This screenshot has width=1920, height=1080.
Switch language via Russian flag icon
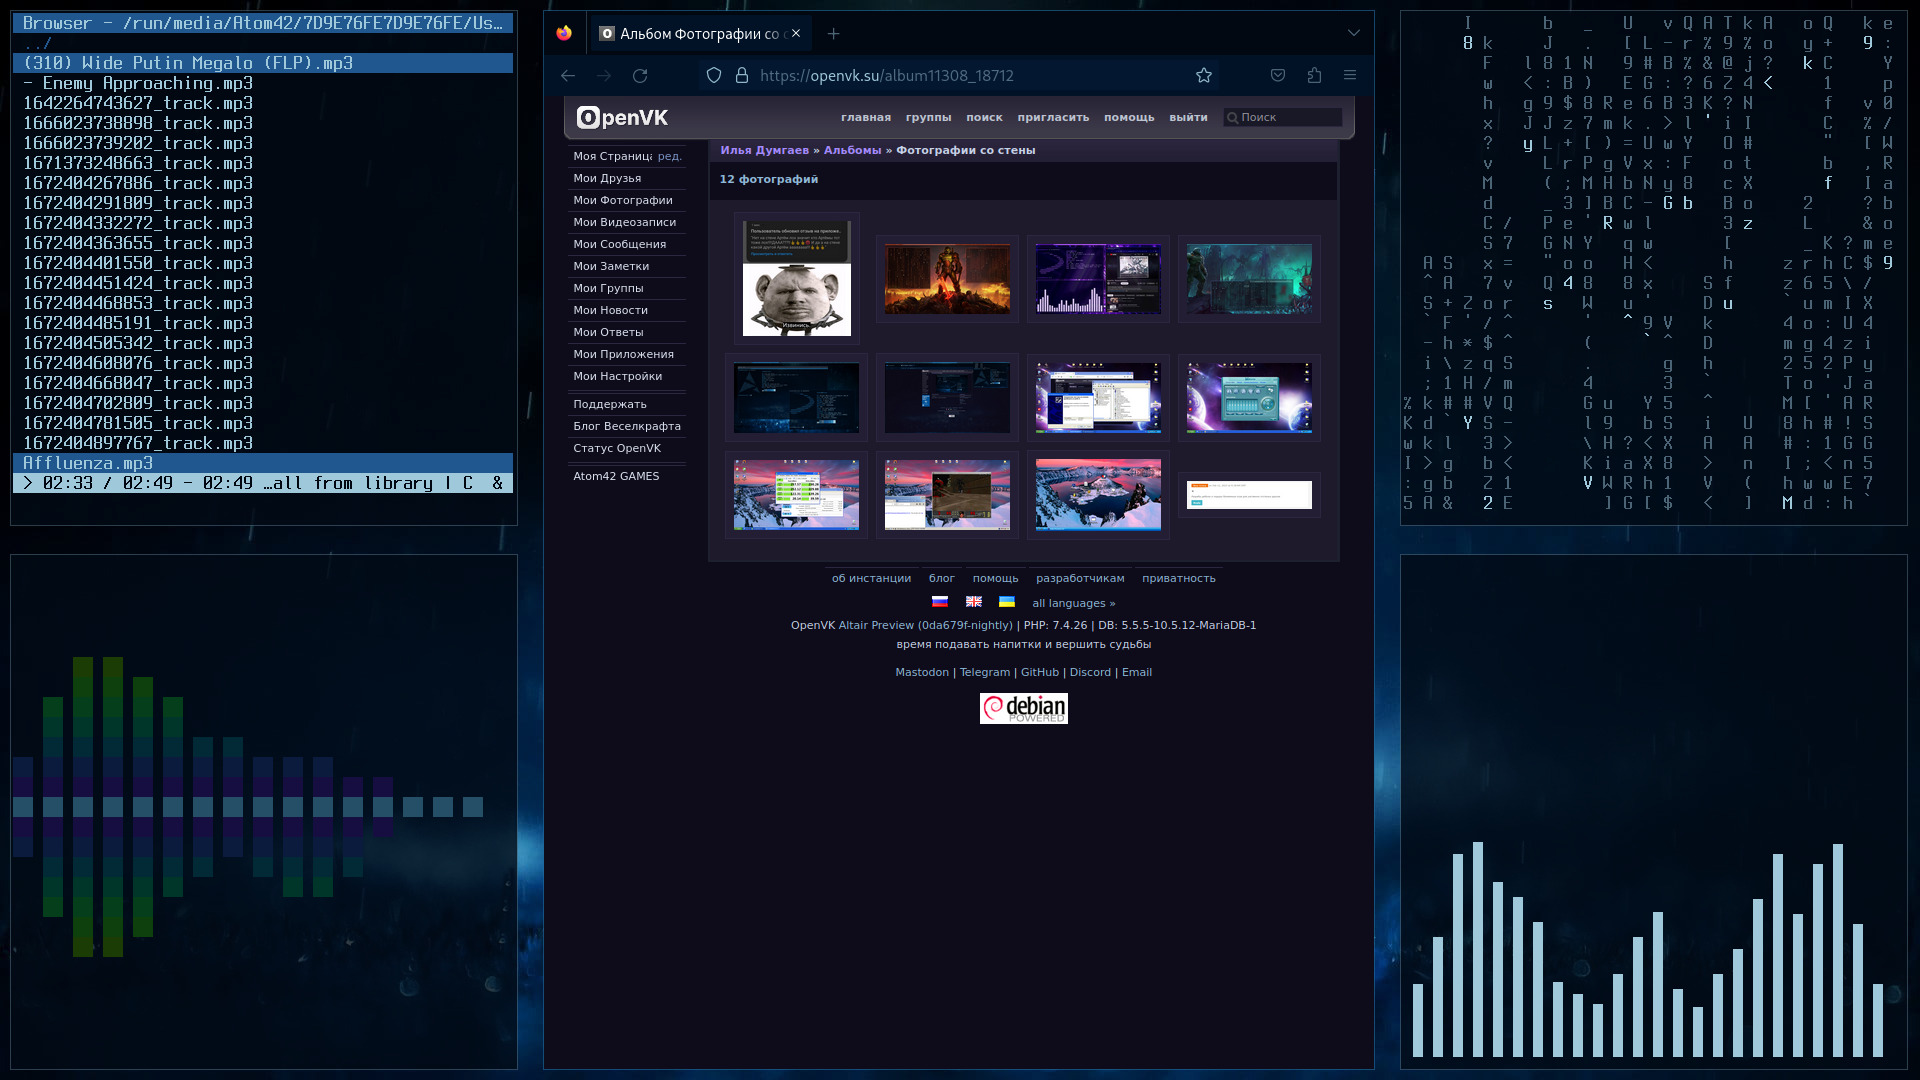pos(940,602)
